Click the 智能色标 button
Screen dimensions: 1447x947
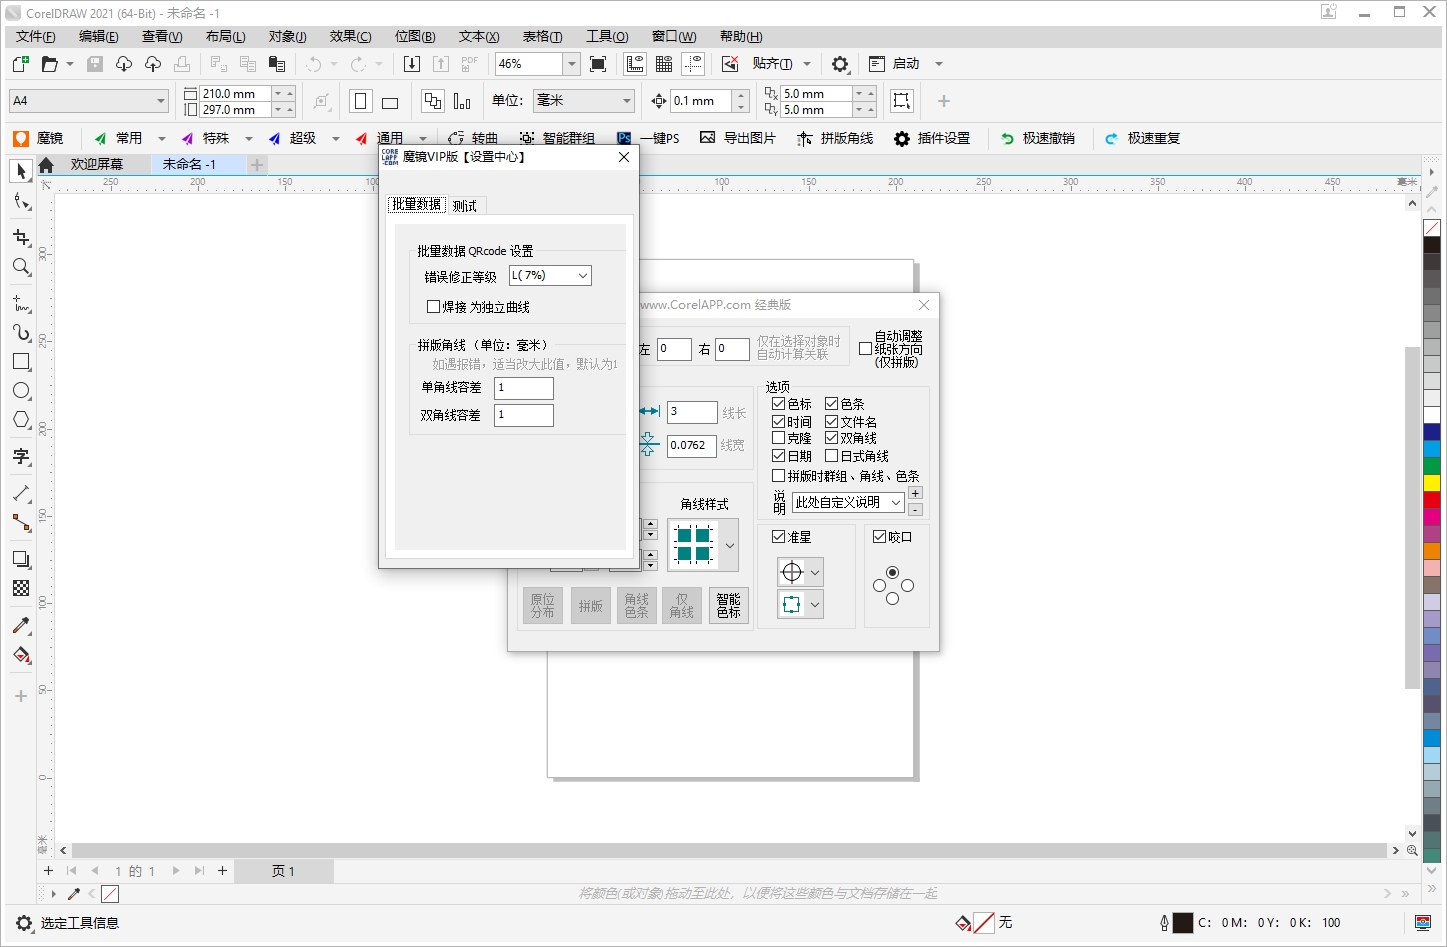(x=729, y=606)
